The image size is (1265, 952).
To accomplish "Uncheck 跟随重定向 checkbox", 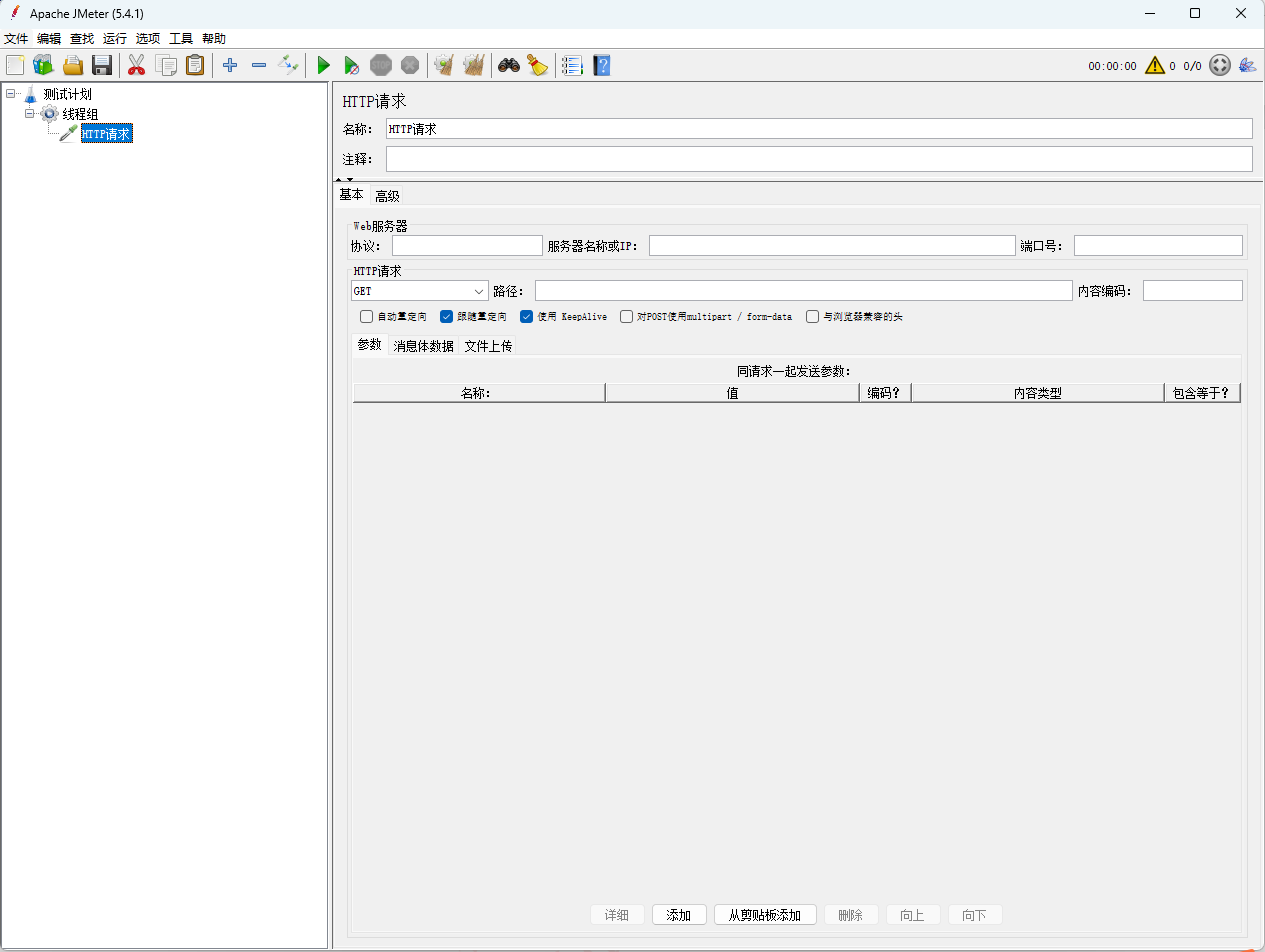I will [447, 317].
